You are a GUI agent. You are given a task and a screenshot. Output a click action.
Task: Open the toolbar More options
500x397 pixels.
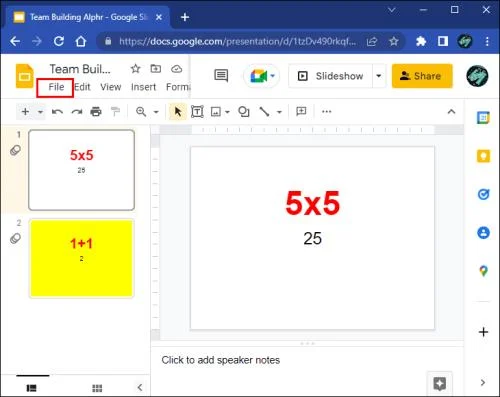(327, 112)
